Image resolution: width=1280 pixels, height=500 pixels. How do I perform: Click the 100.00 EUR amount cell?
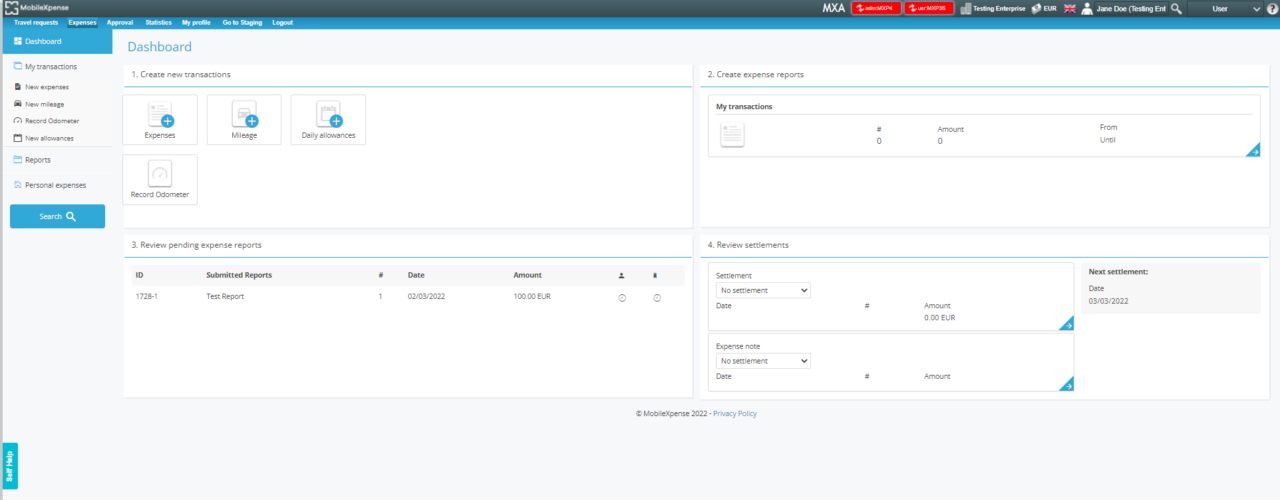click(532, 297)
